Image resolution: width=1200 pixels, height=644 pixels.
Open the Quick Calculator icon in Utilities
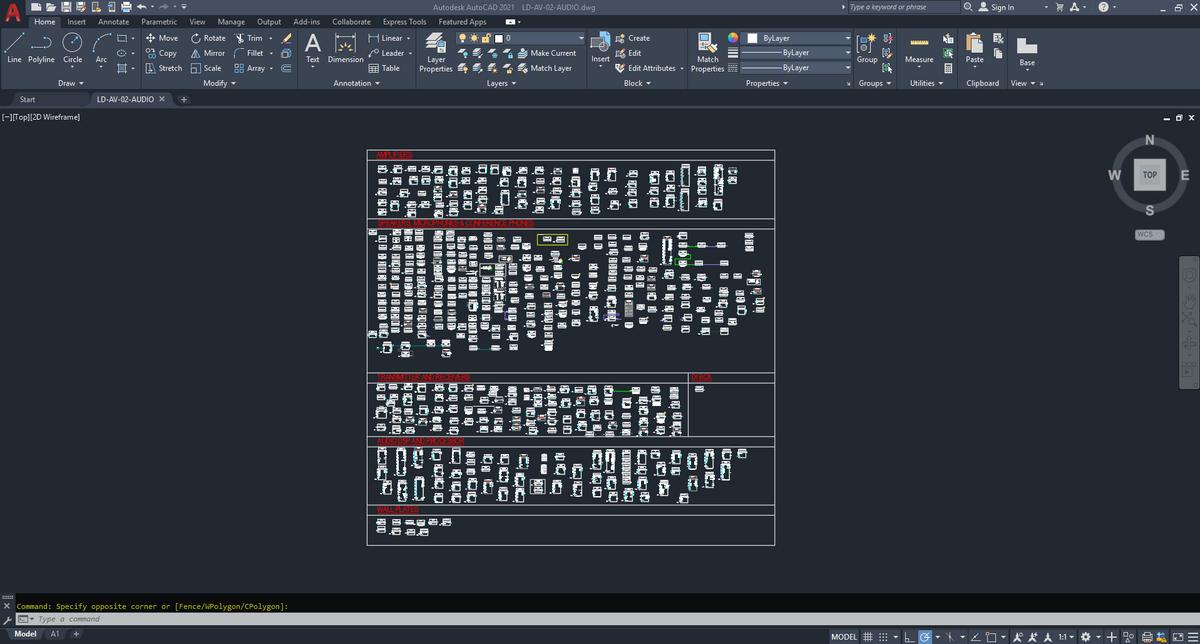tap(948, 68)
